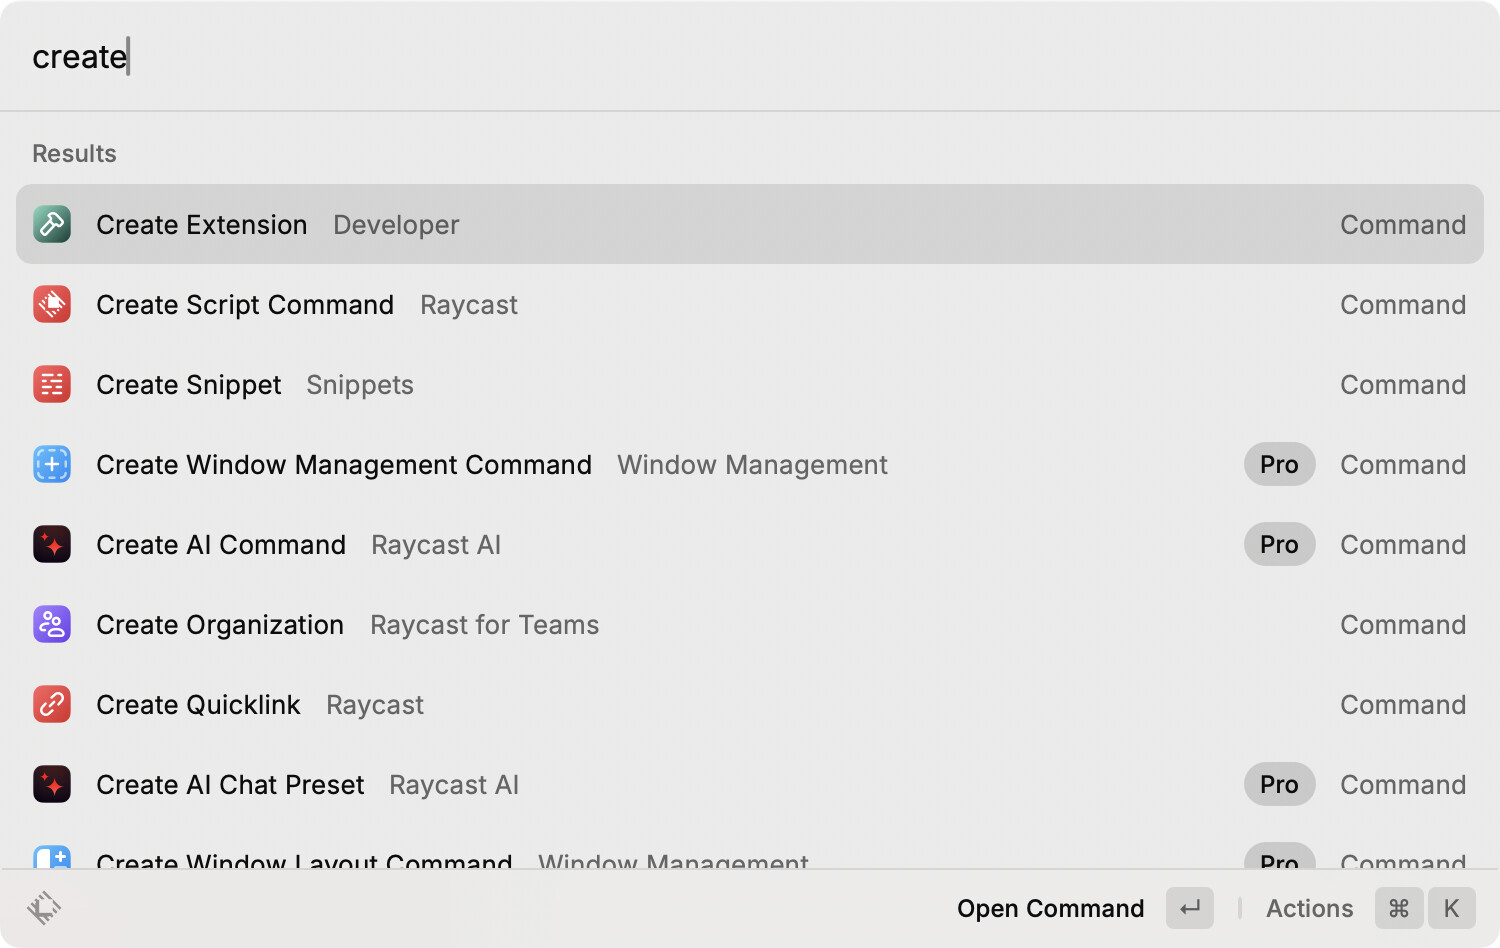The width and height of the screenshot is (1500, 948).
Task: Click the K key badge in footer
Action: pyautogui.click(x=1452, y=908)
